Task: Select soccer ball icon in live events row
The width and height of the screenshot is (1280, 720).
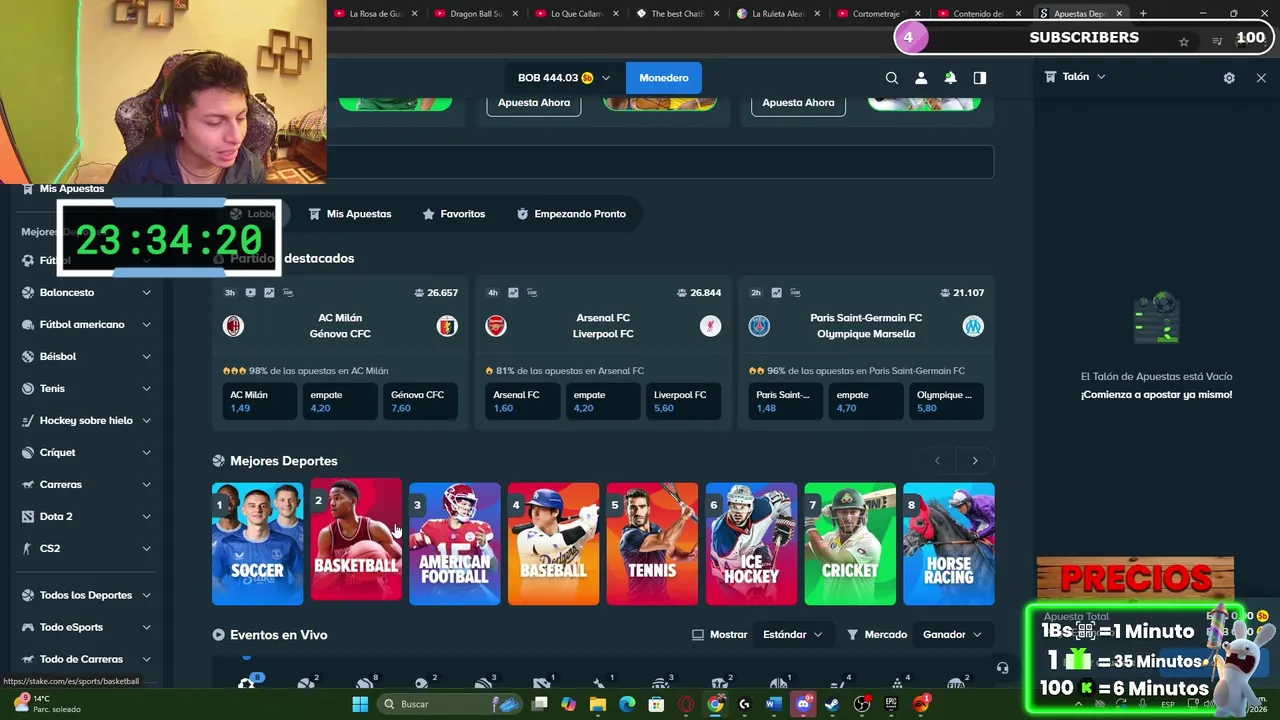Action: [x=246, y=684]
